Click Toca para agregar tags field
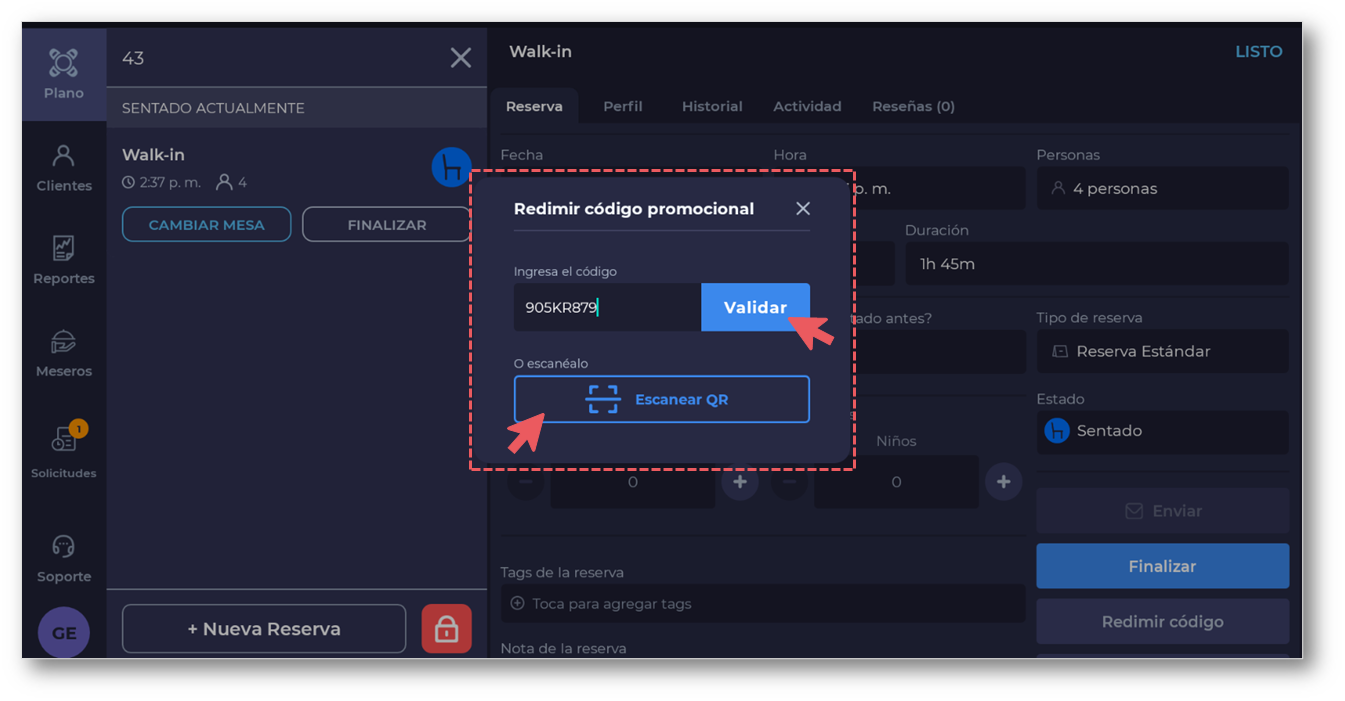1345x701 pixels. (x=763, y=604)
